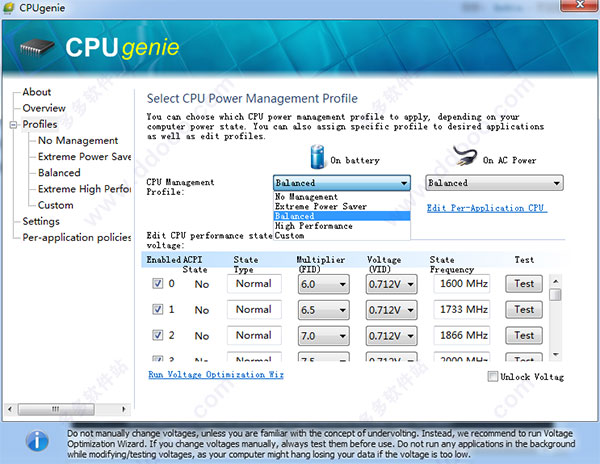This screenshot has height=464, width=600.
Task: Select No Management in sidebar tree
Action: [78, 140]
